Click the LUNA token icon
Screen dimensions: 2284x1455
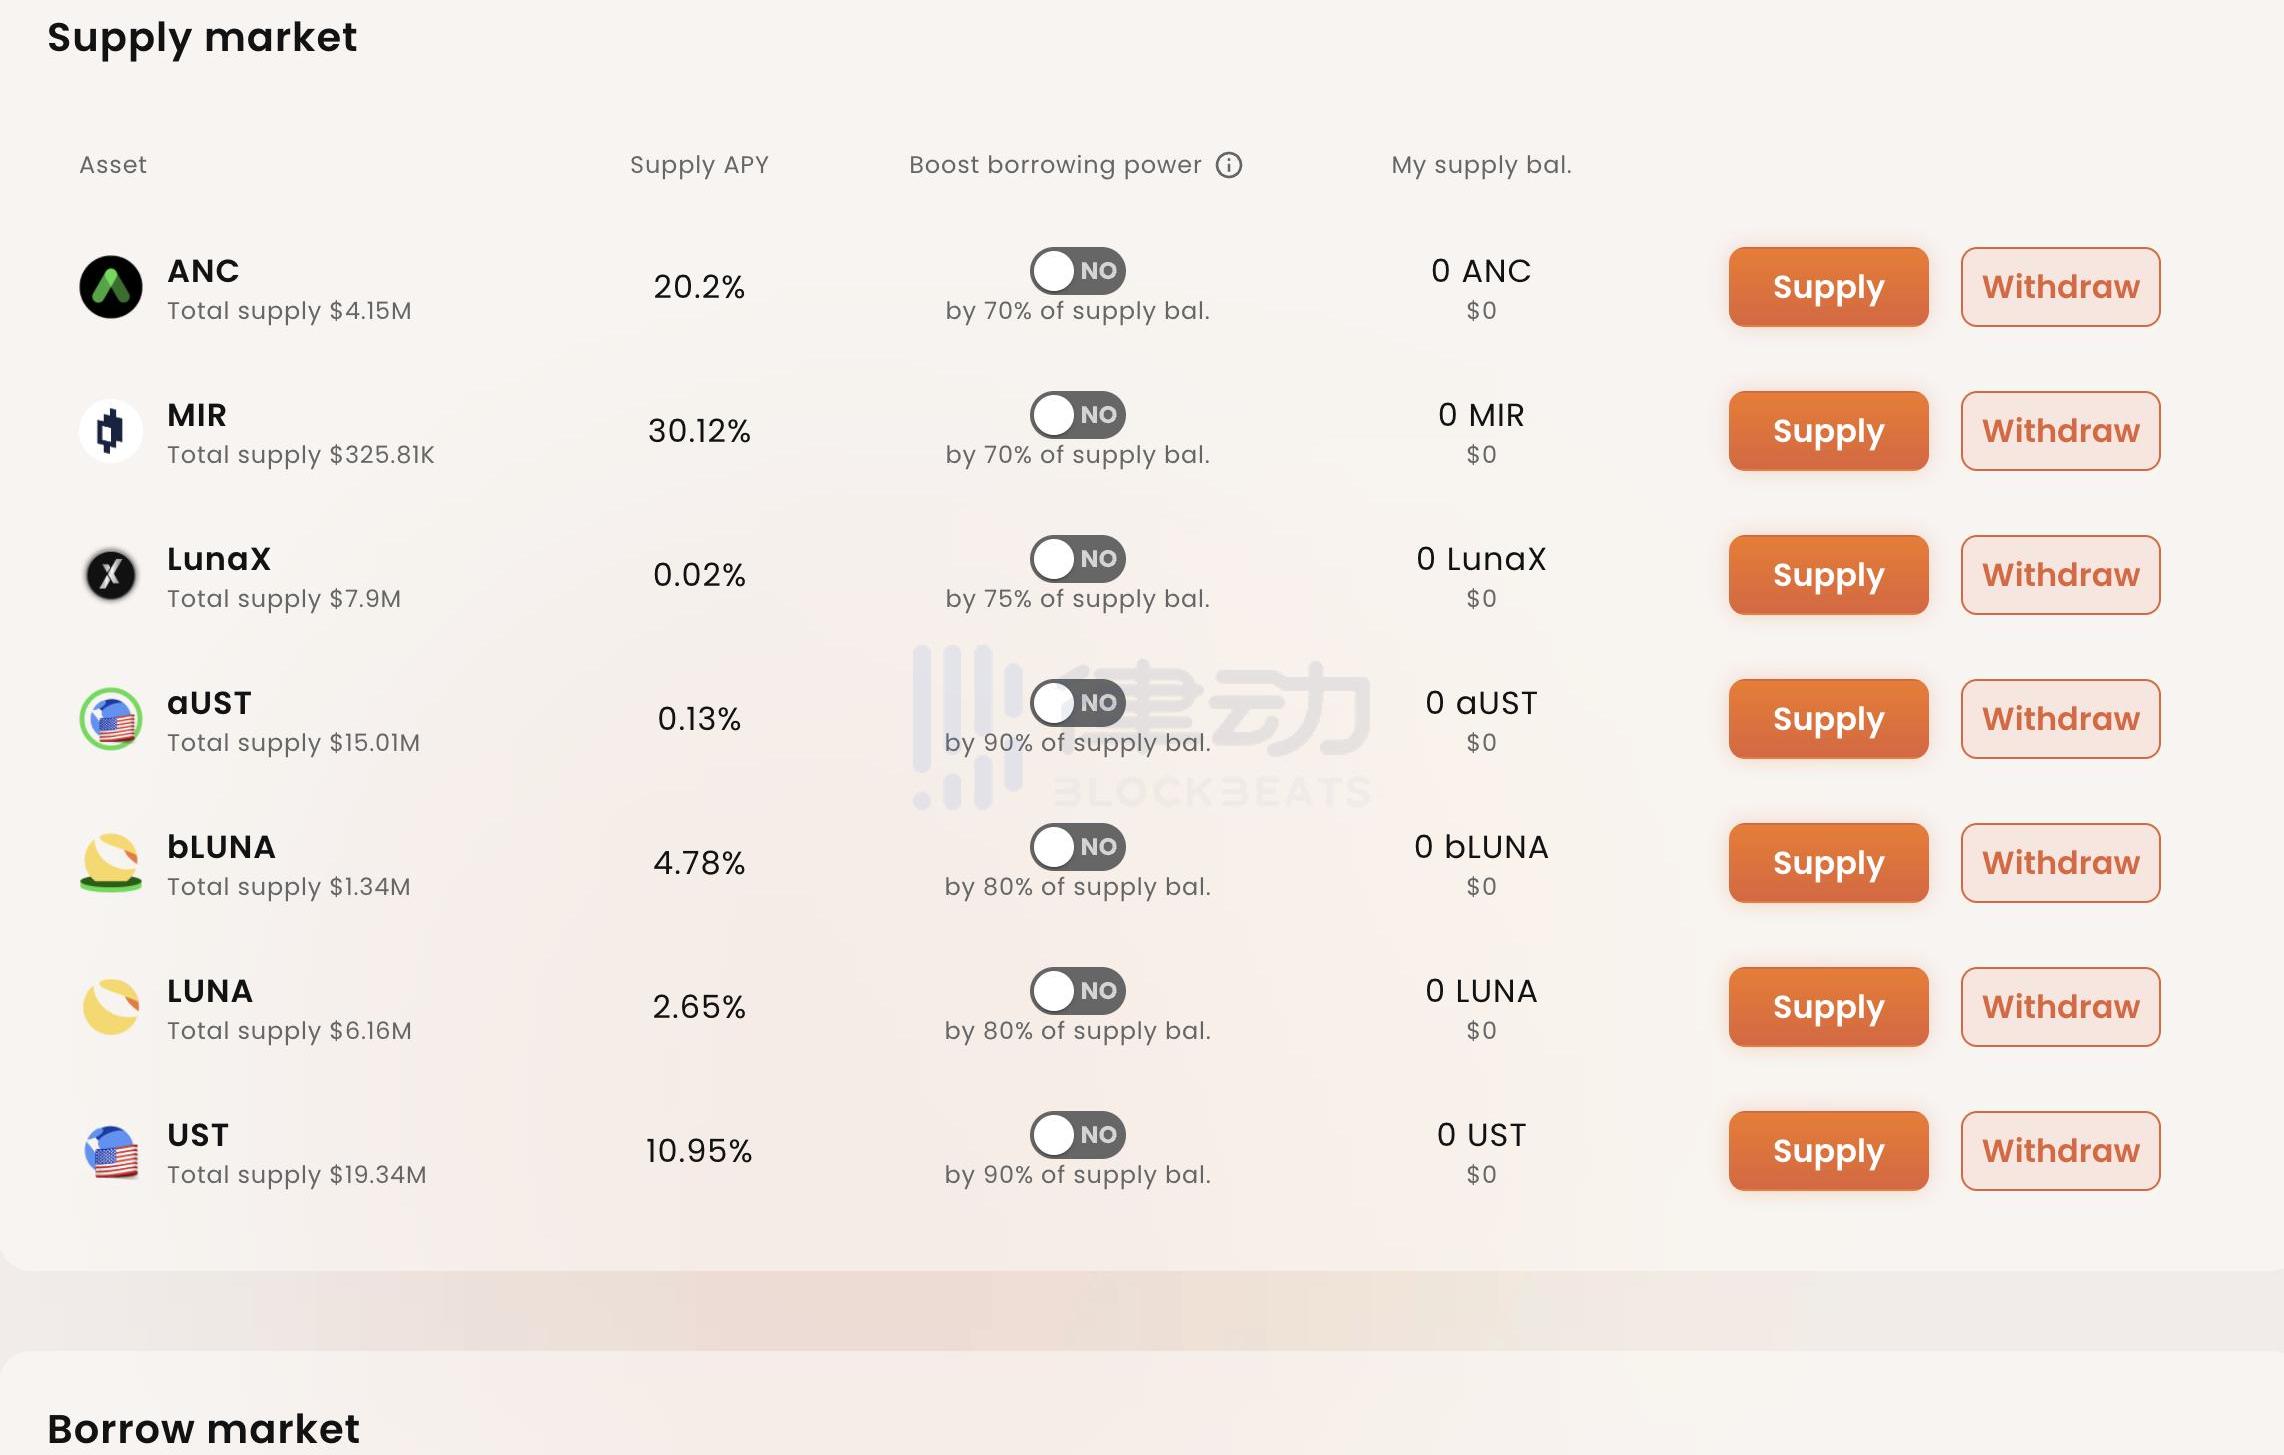[110, 1007]
